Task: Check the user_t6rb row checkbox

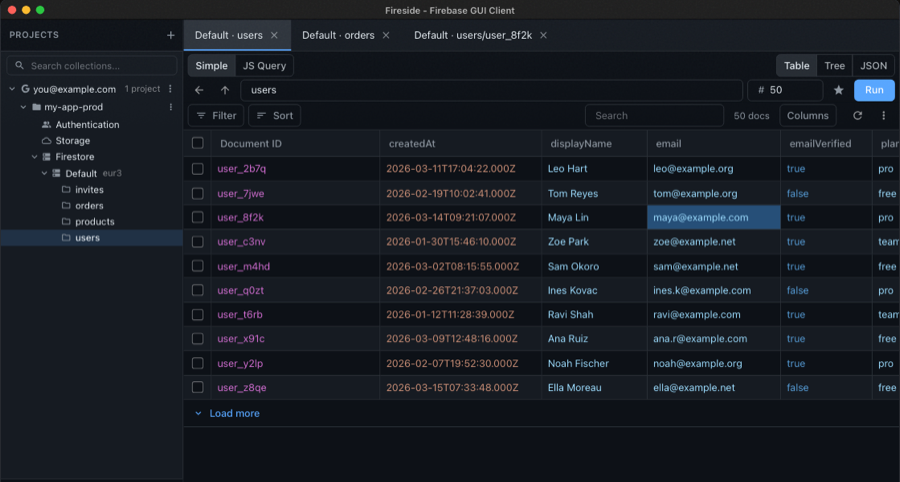Action: [x=197, y=314]
